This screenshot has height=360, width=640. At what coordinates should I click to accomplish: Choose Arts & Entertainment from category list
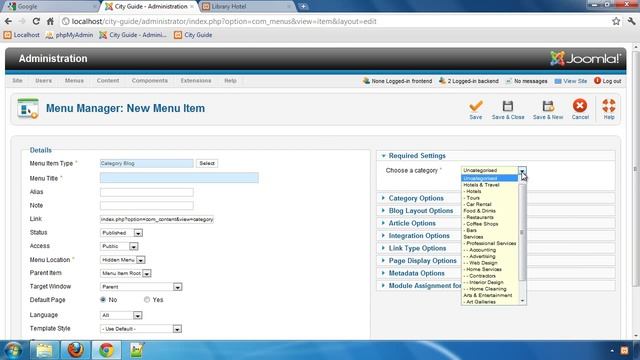pos(489,296)
